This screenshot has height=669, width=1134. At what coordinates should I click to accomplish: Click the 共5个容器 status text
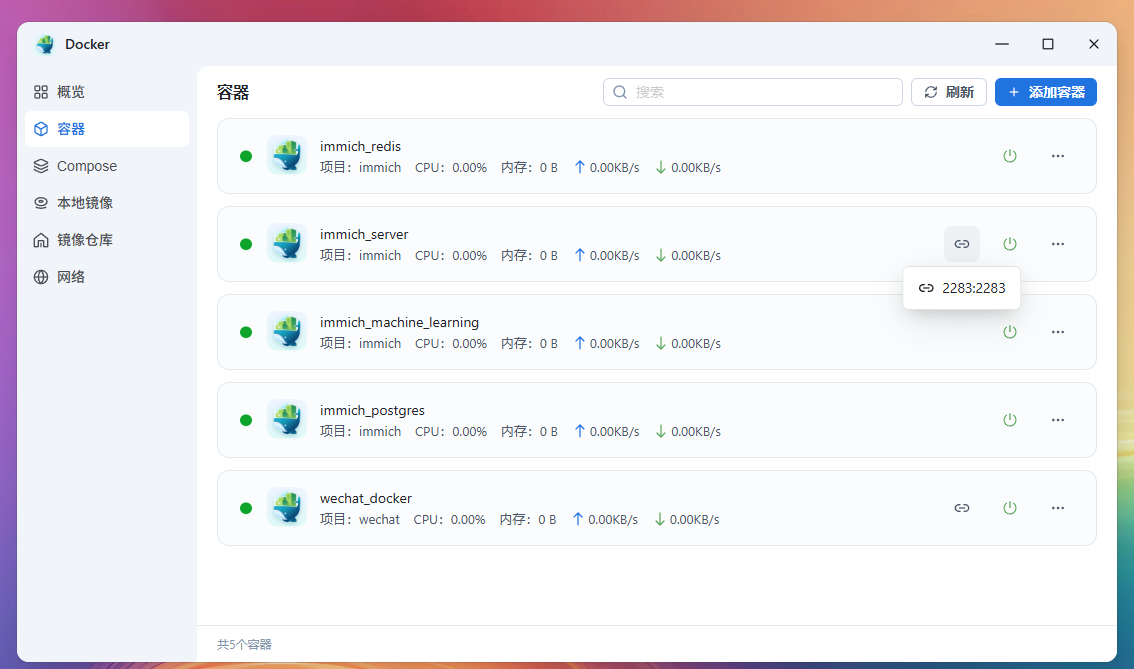(244, 644)
